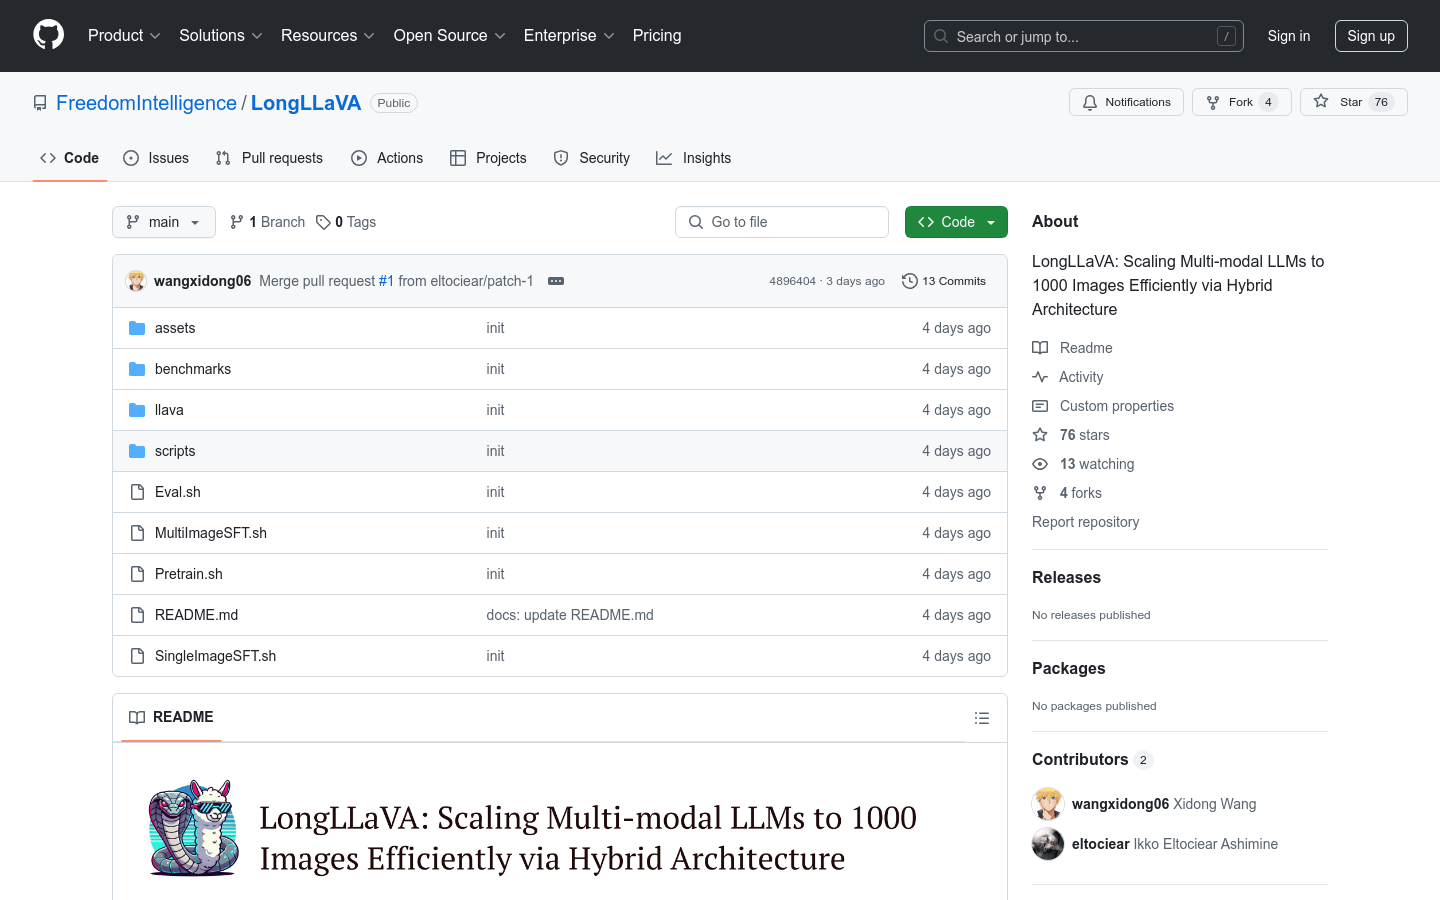The image size is (1440, 900).
Task: Open the Resources dropdown menu
Action: (x=328, y=36)
